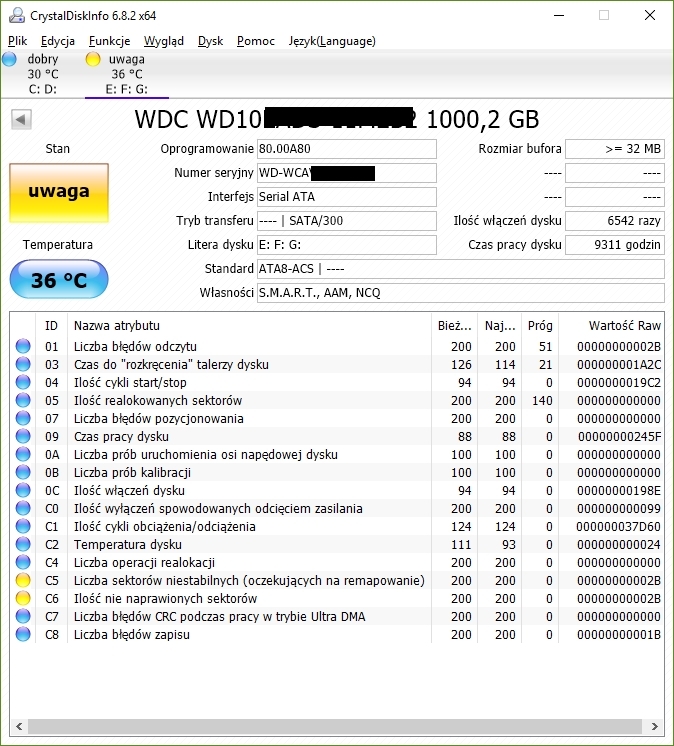Screen dimensions: 674x746
Task: Select the blue status orb for disk C: D:
Action: pyautogui.click(x=9, y=59)
